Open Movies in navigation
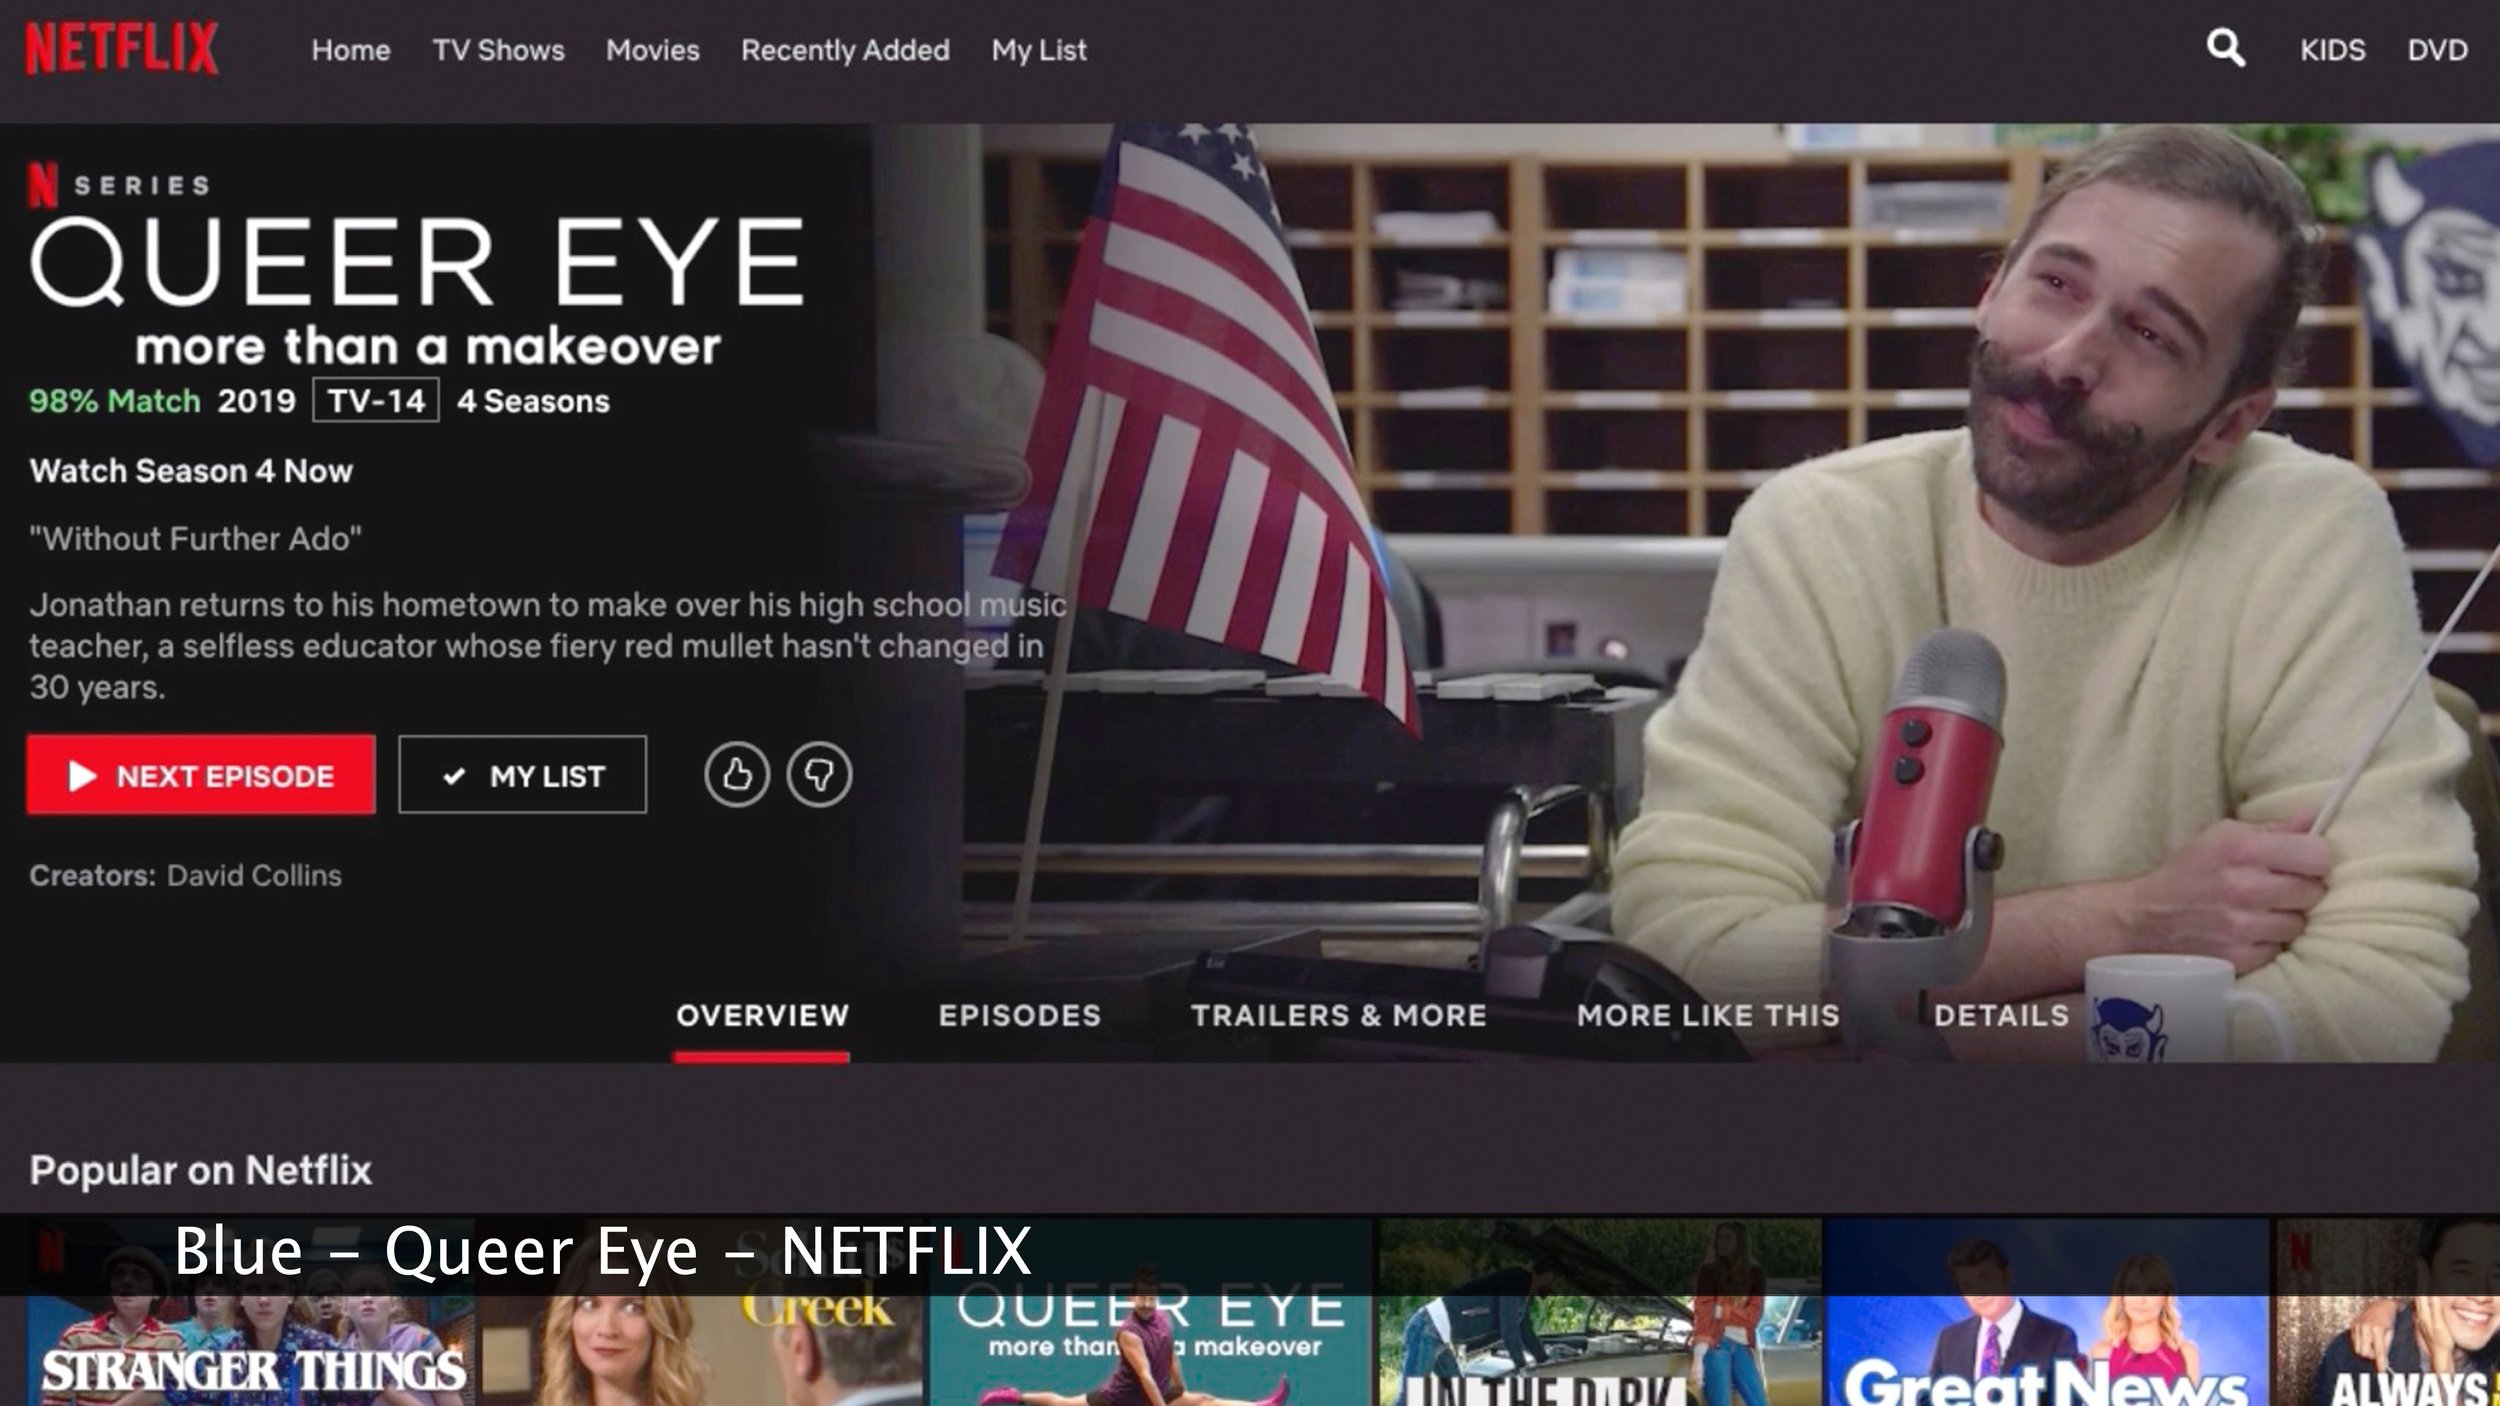Viewport: 2500px width, 1406px height. pyautogui.click(x=653, y=50)
